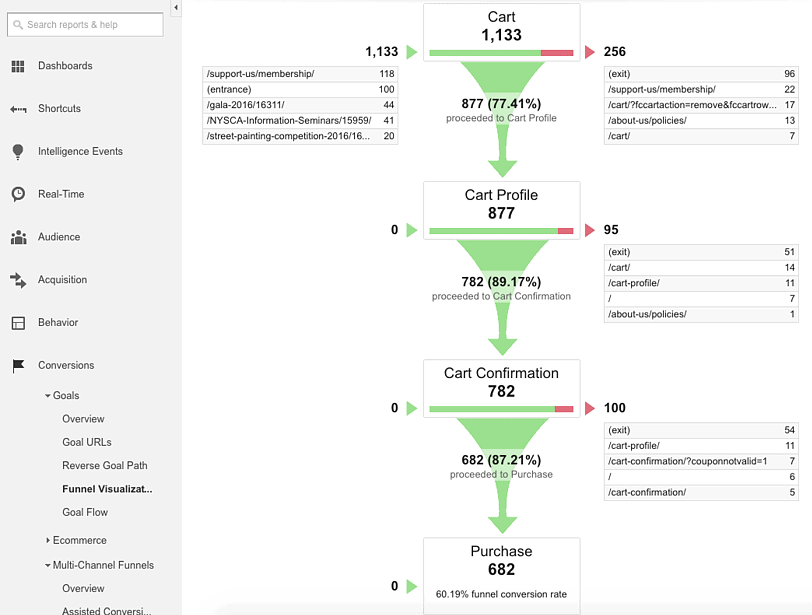
Task: Click the /NYSCA-Information-Seminars/15959/ row
Action: coord(300,121)
